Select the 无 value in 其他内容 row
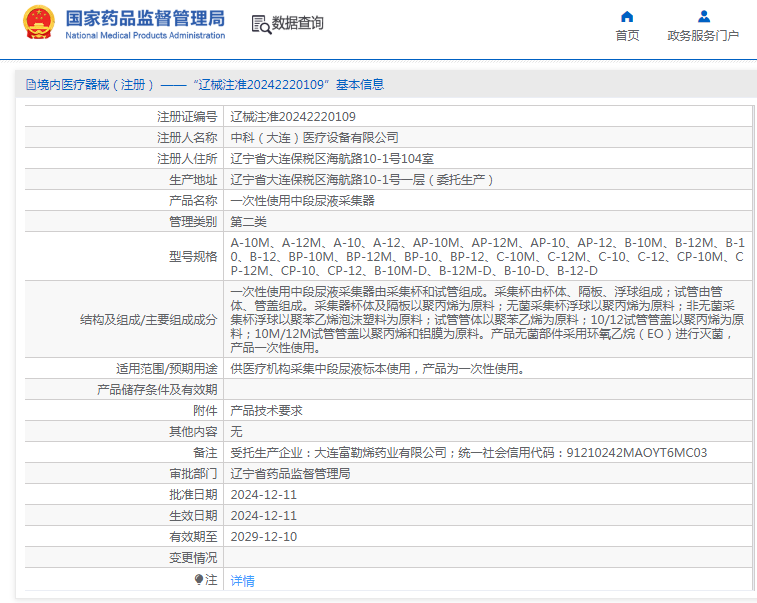 (x=236, y=432)
